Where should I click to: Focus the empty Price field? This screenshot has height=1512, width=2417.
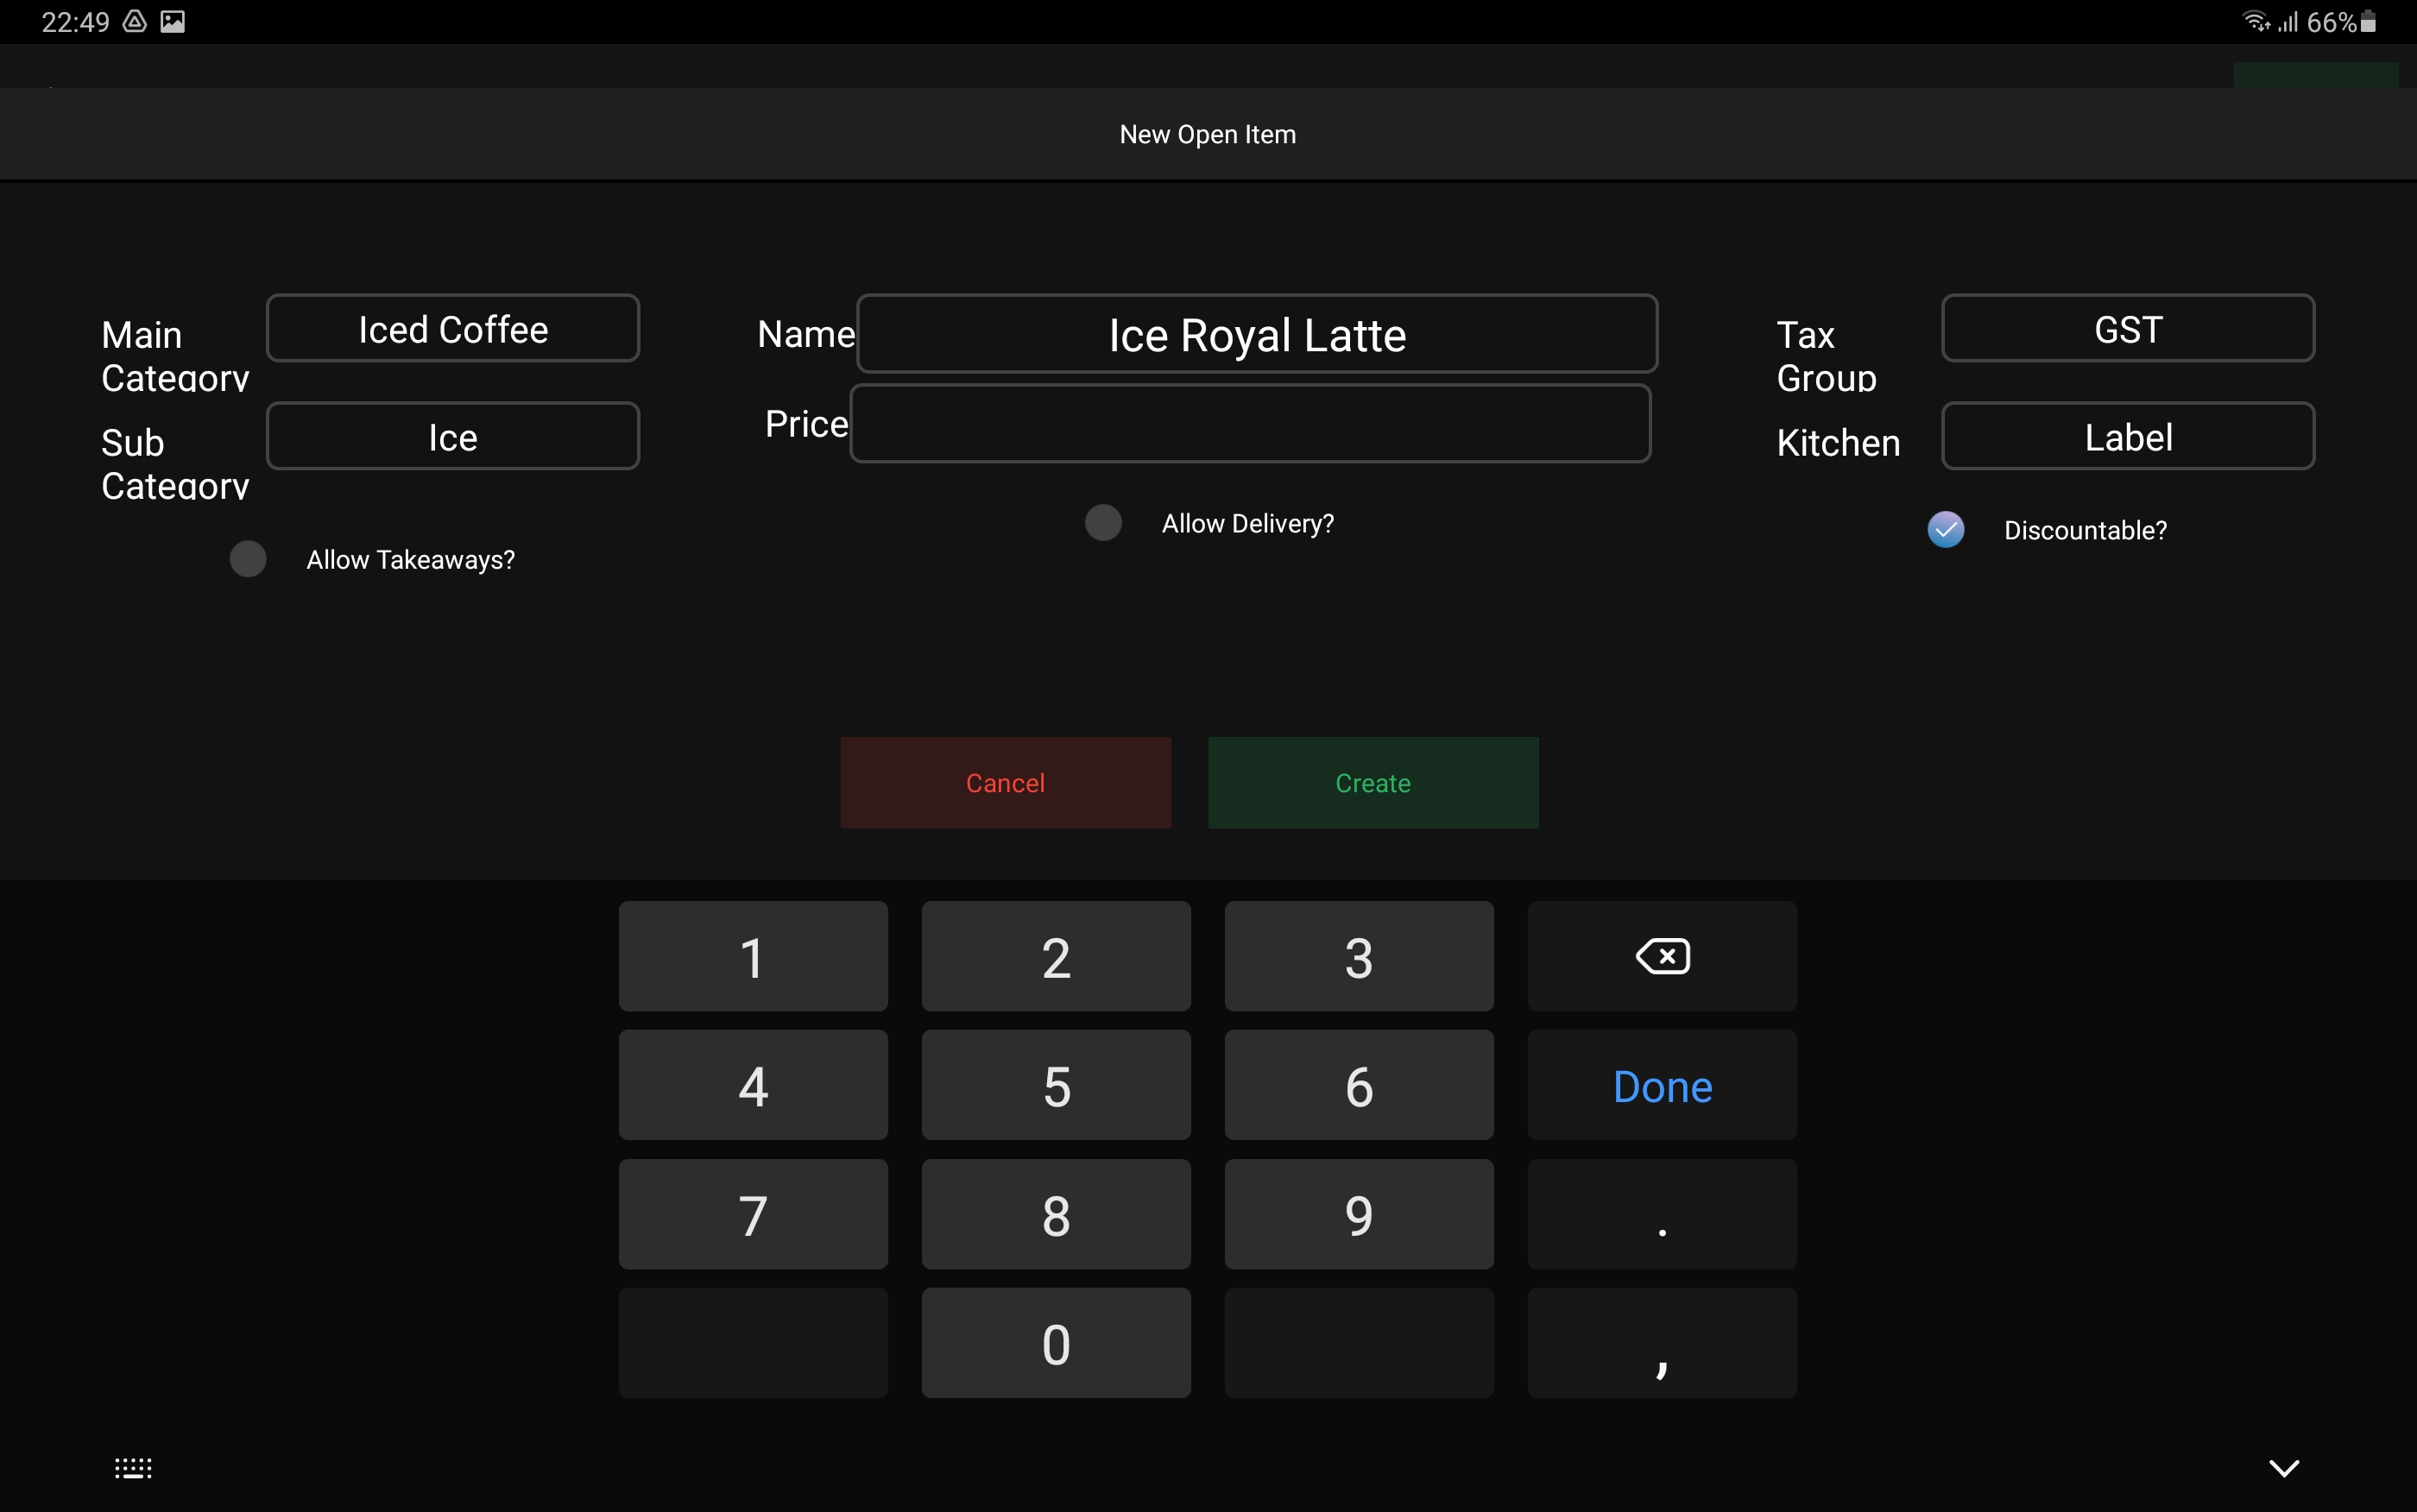(x=1249, y=424)
